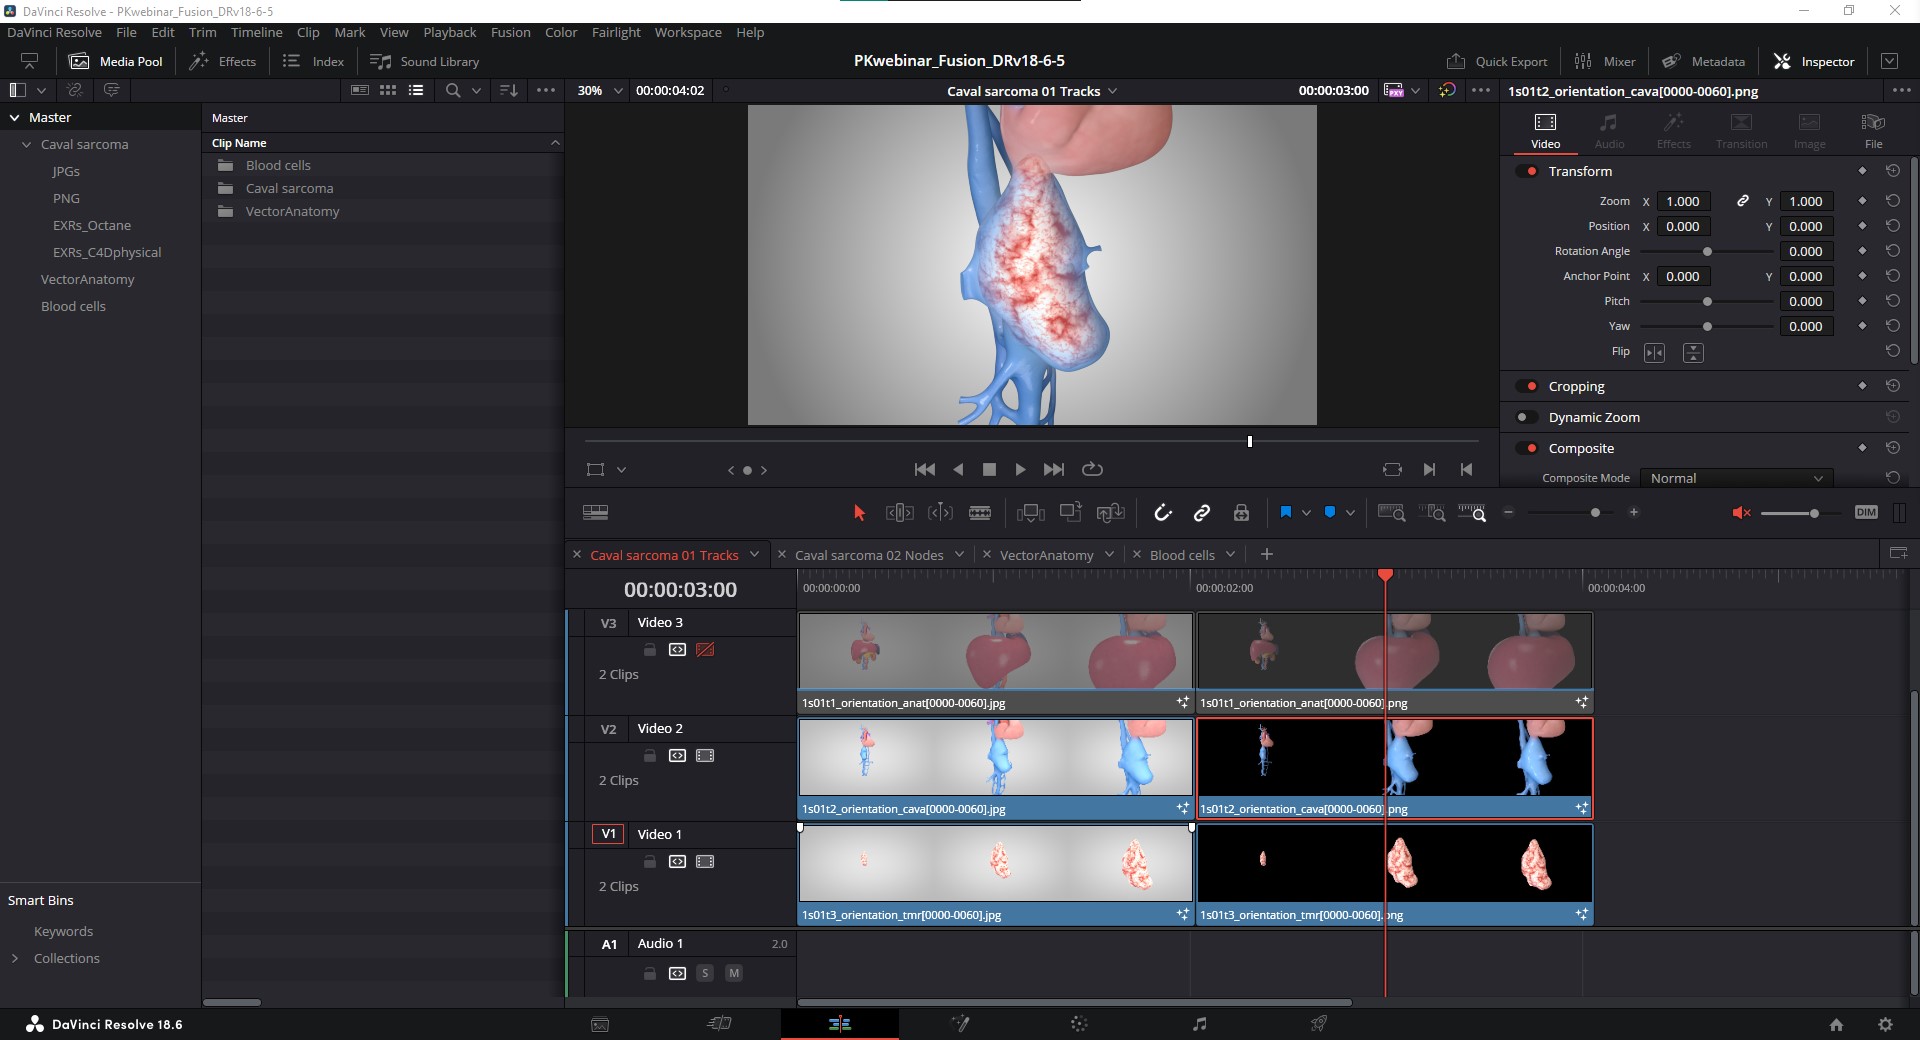This screenshot has width=1920, height=1040.
Task: Mute audio with red speaker icon
Action: 1741,512
